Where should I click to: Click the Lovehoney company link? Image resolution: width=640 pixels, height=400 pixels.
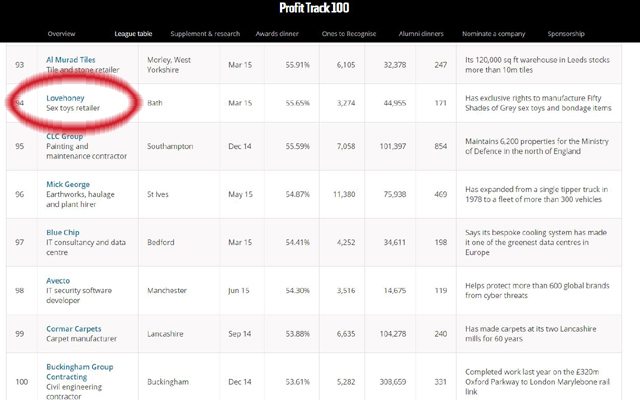coord(67,98)
